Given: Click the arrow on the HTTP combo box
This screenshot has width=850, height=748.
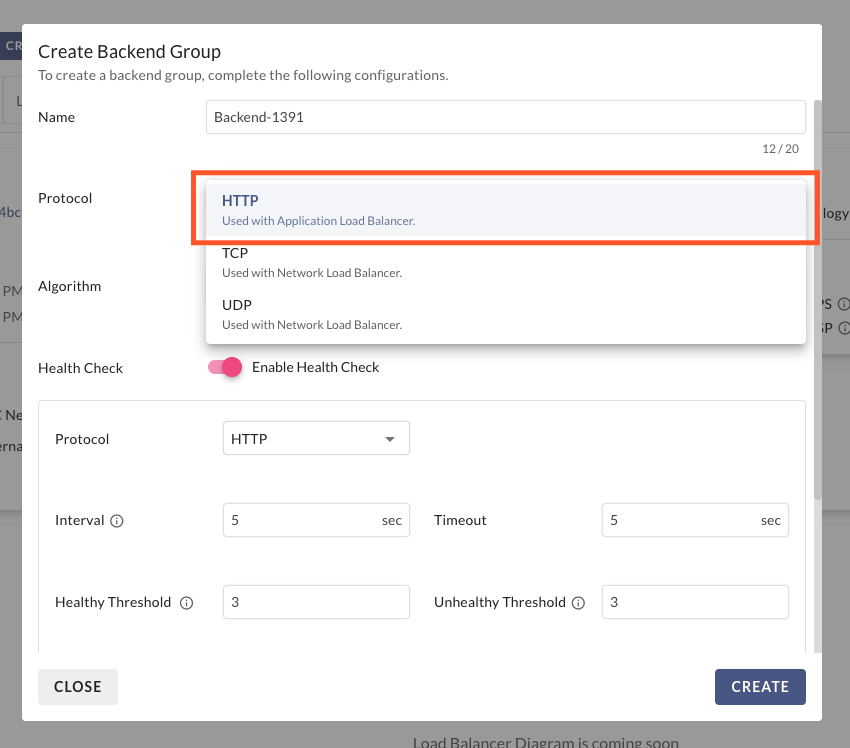Looking at the screenshot, I should pos(390,439).
